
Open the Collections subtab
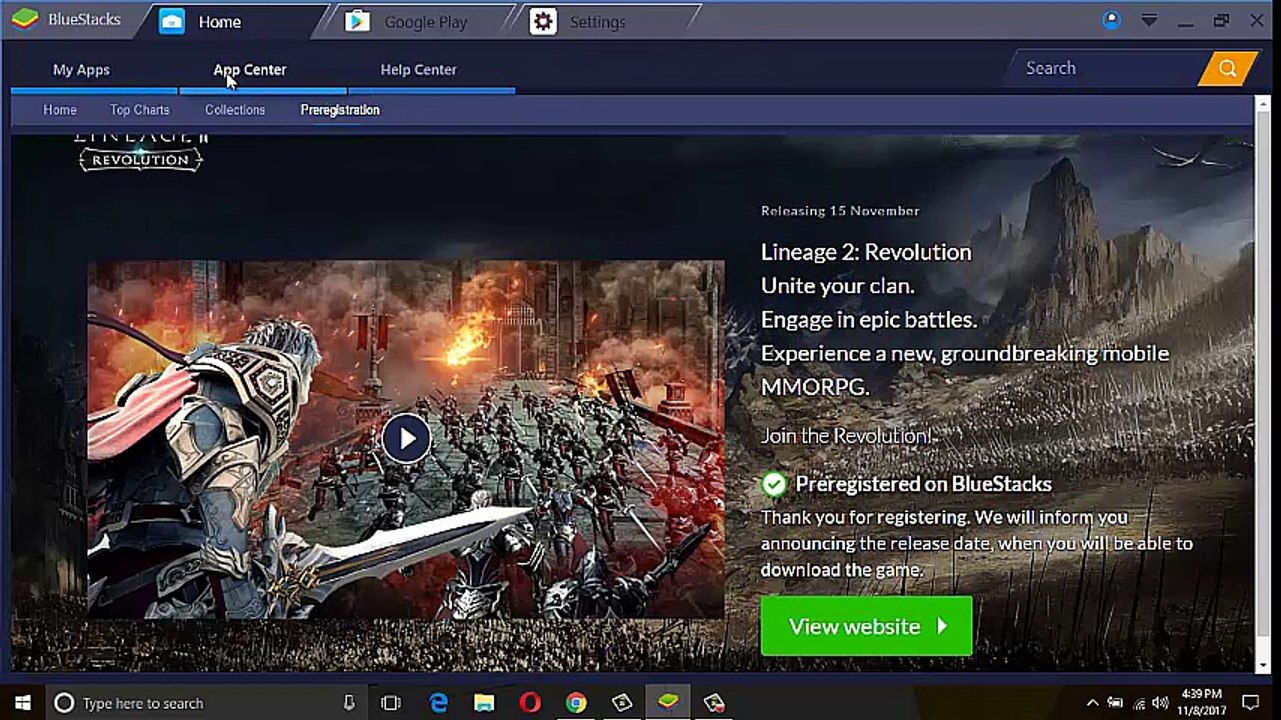(235, 110)
